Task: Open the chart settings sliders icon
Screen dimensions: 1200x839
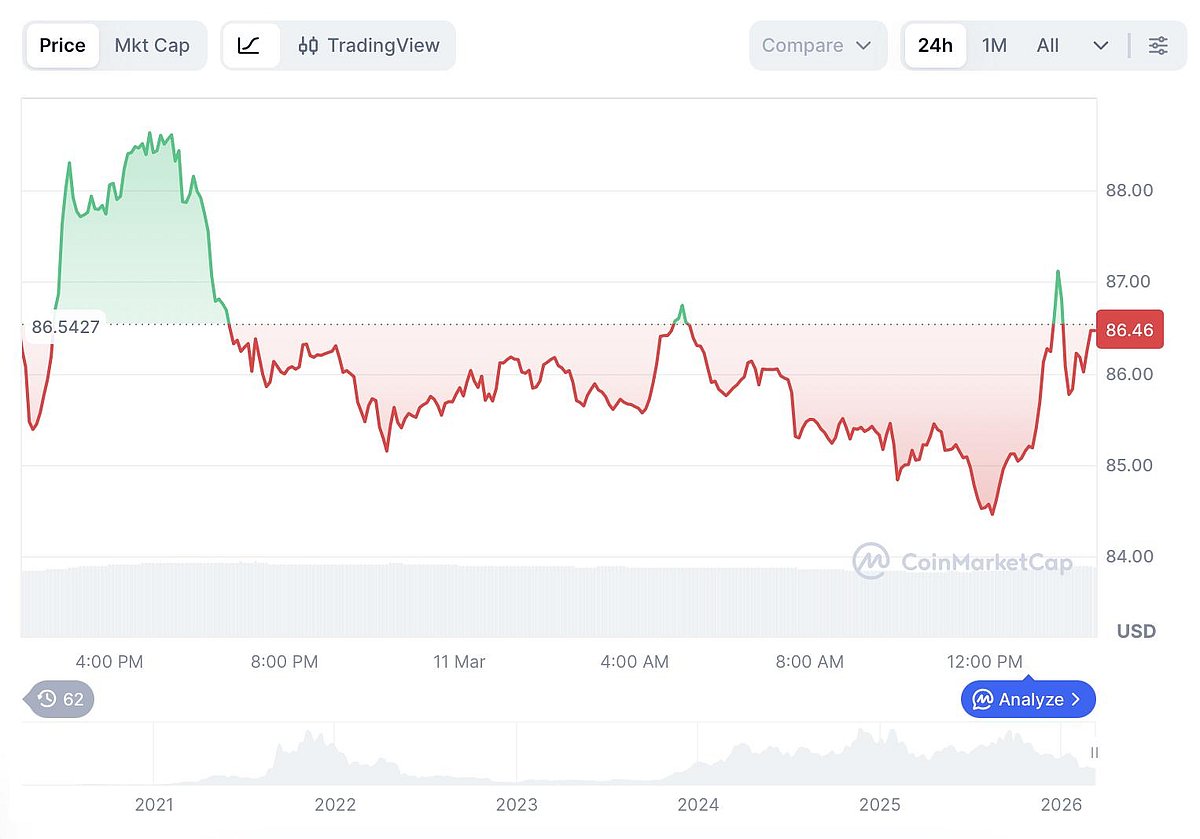Action: tap(1157, 45)
